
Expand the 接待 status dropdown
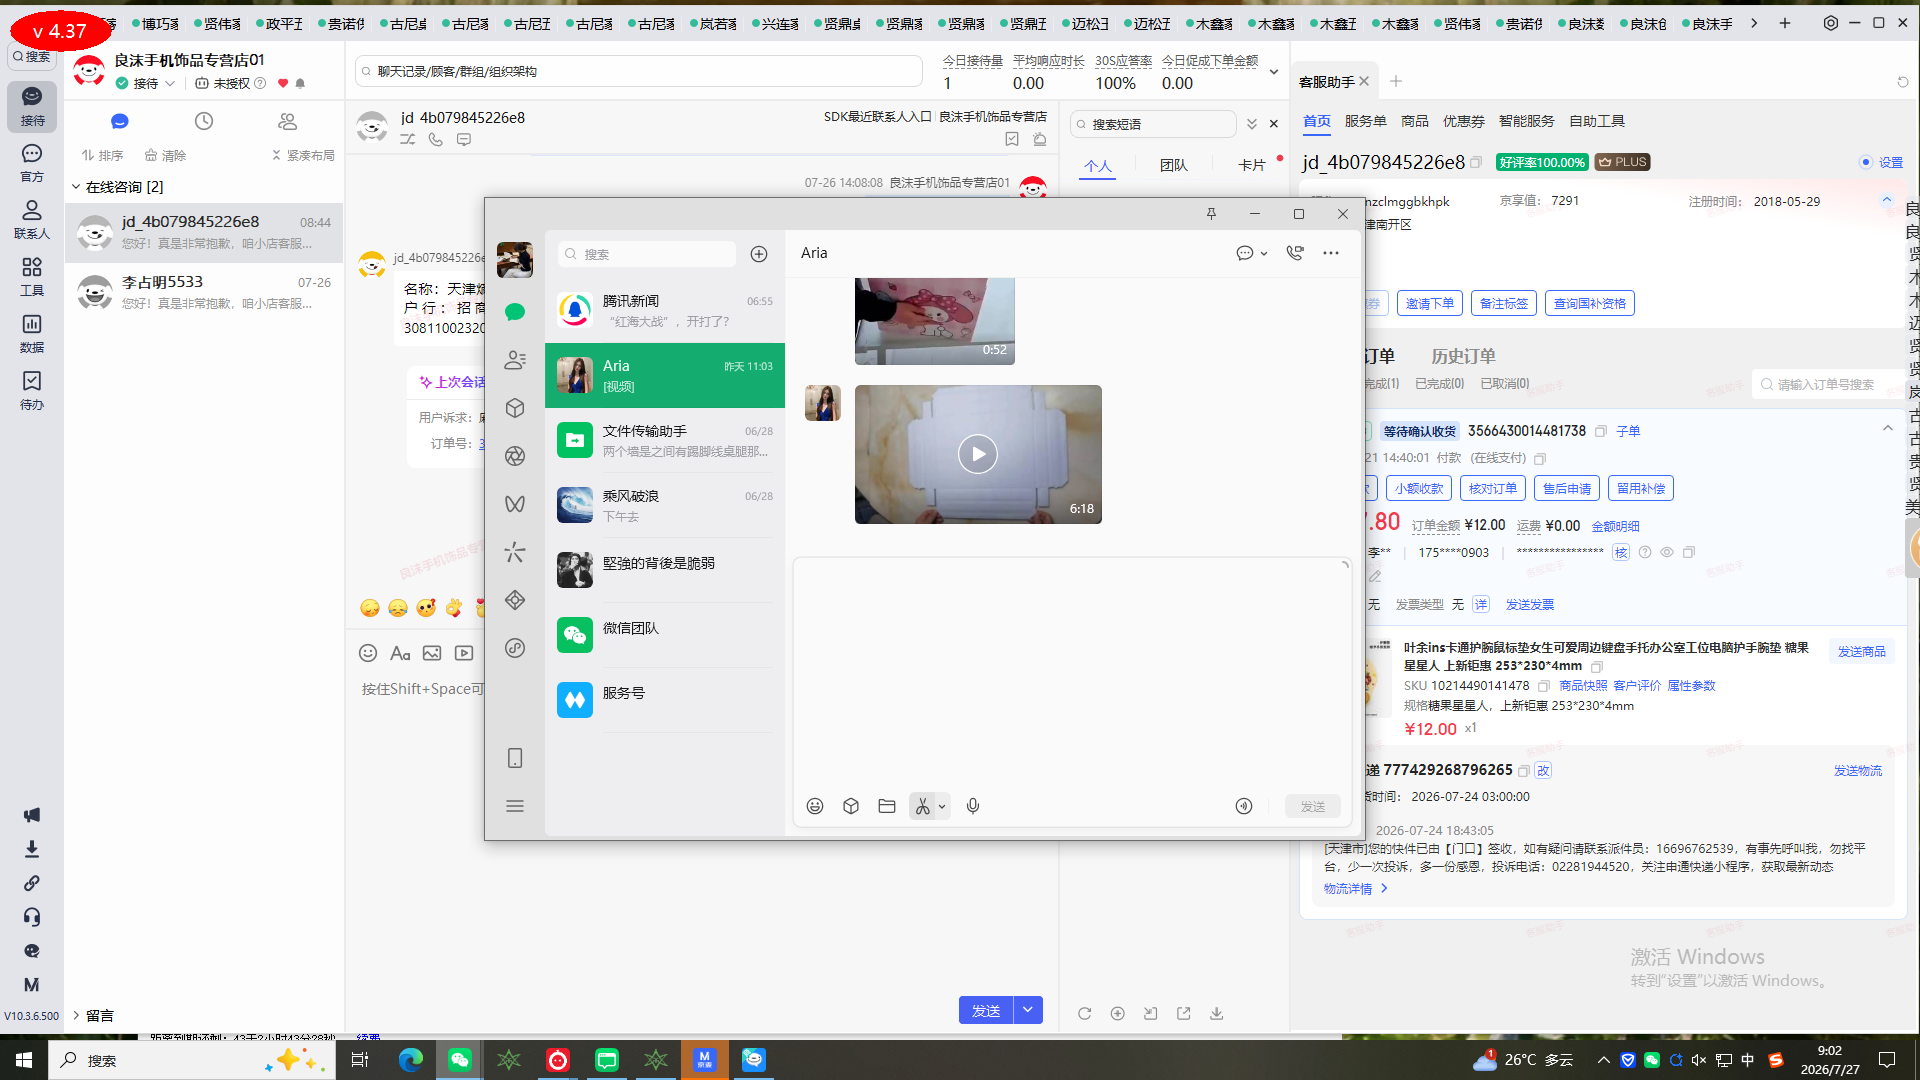tap(170, 83)
